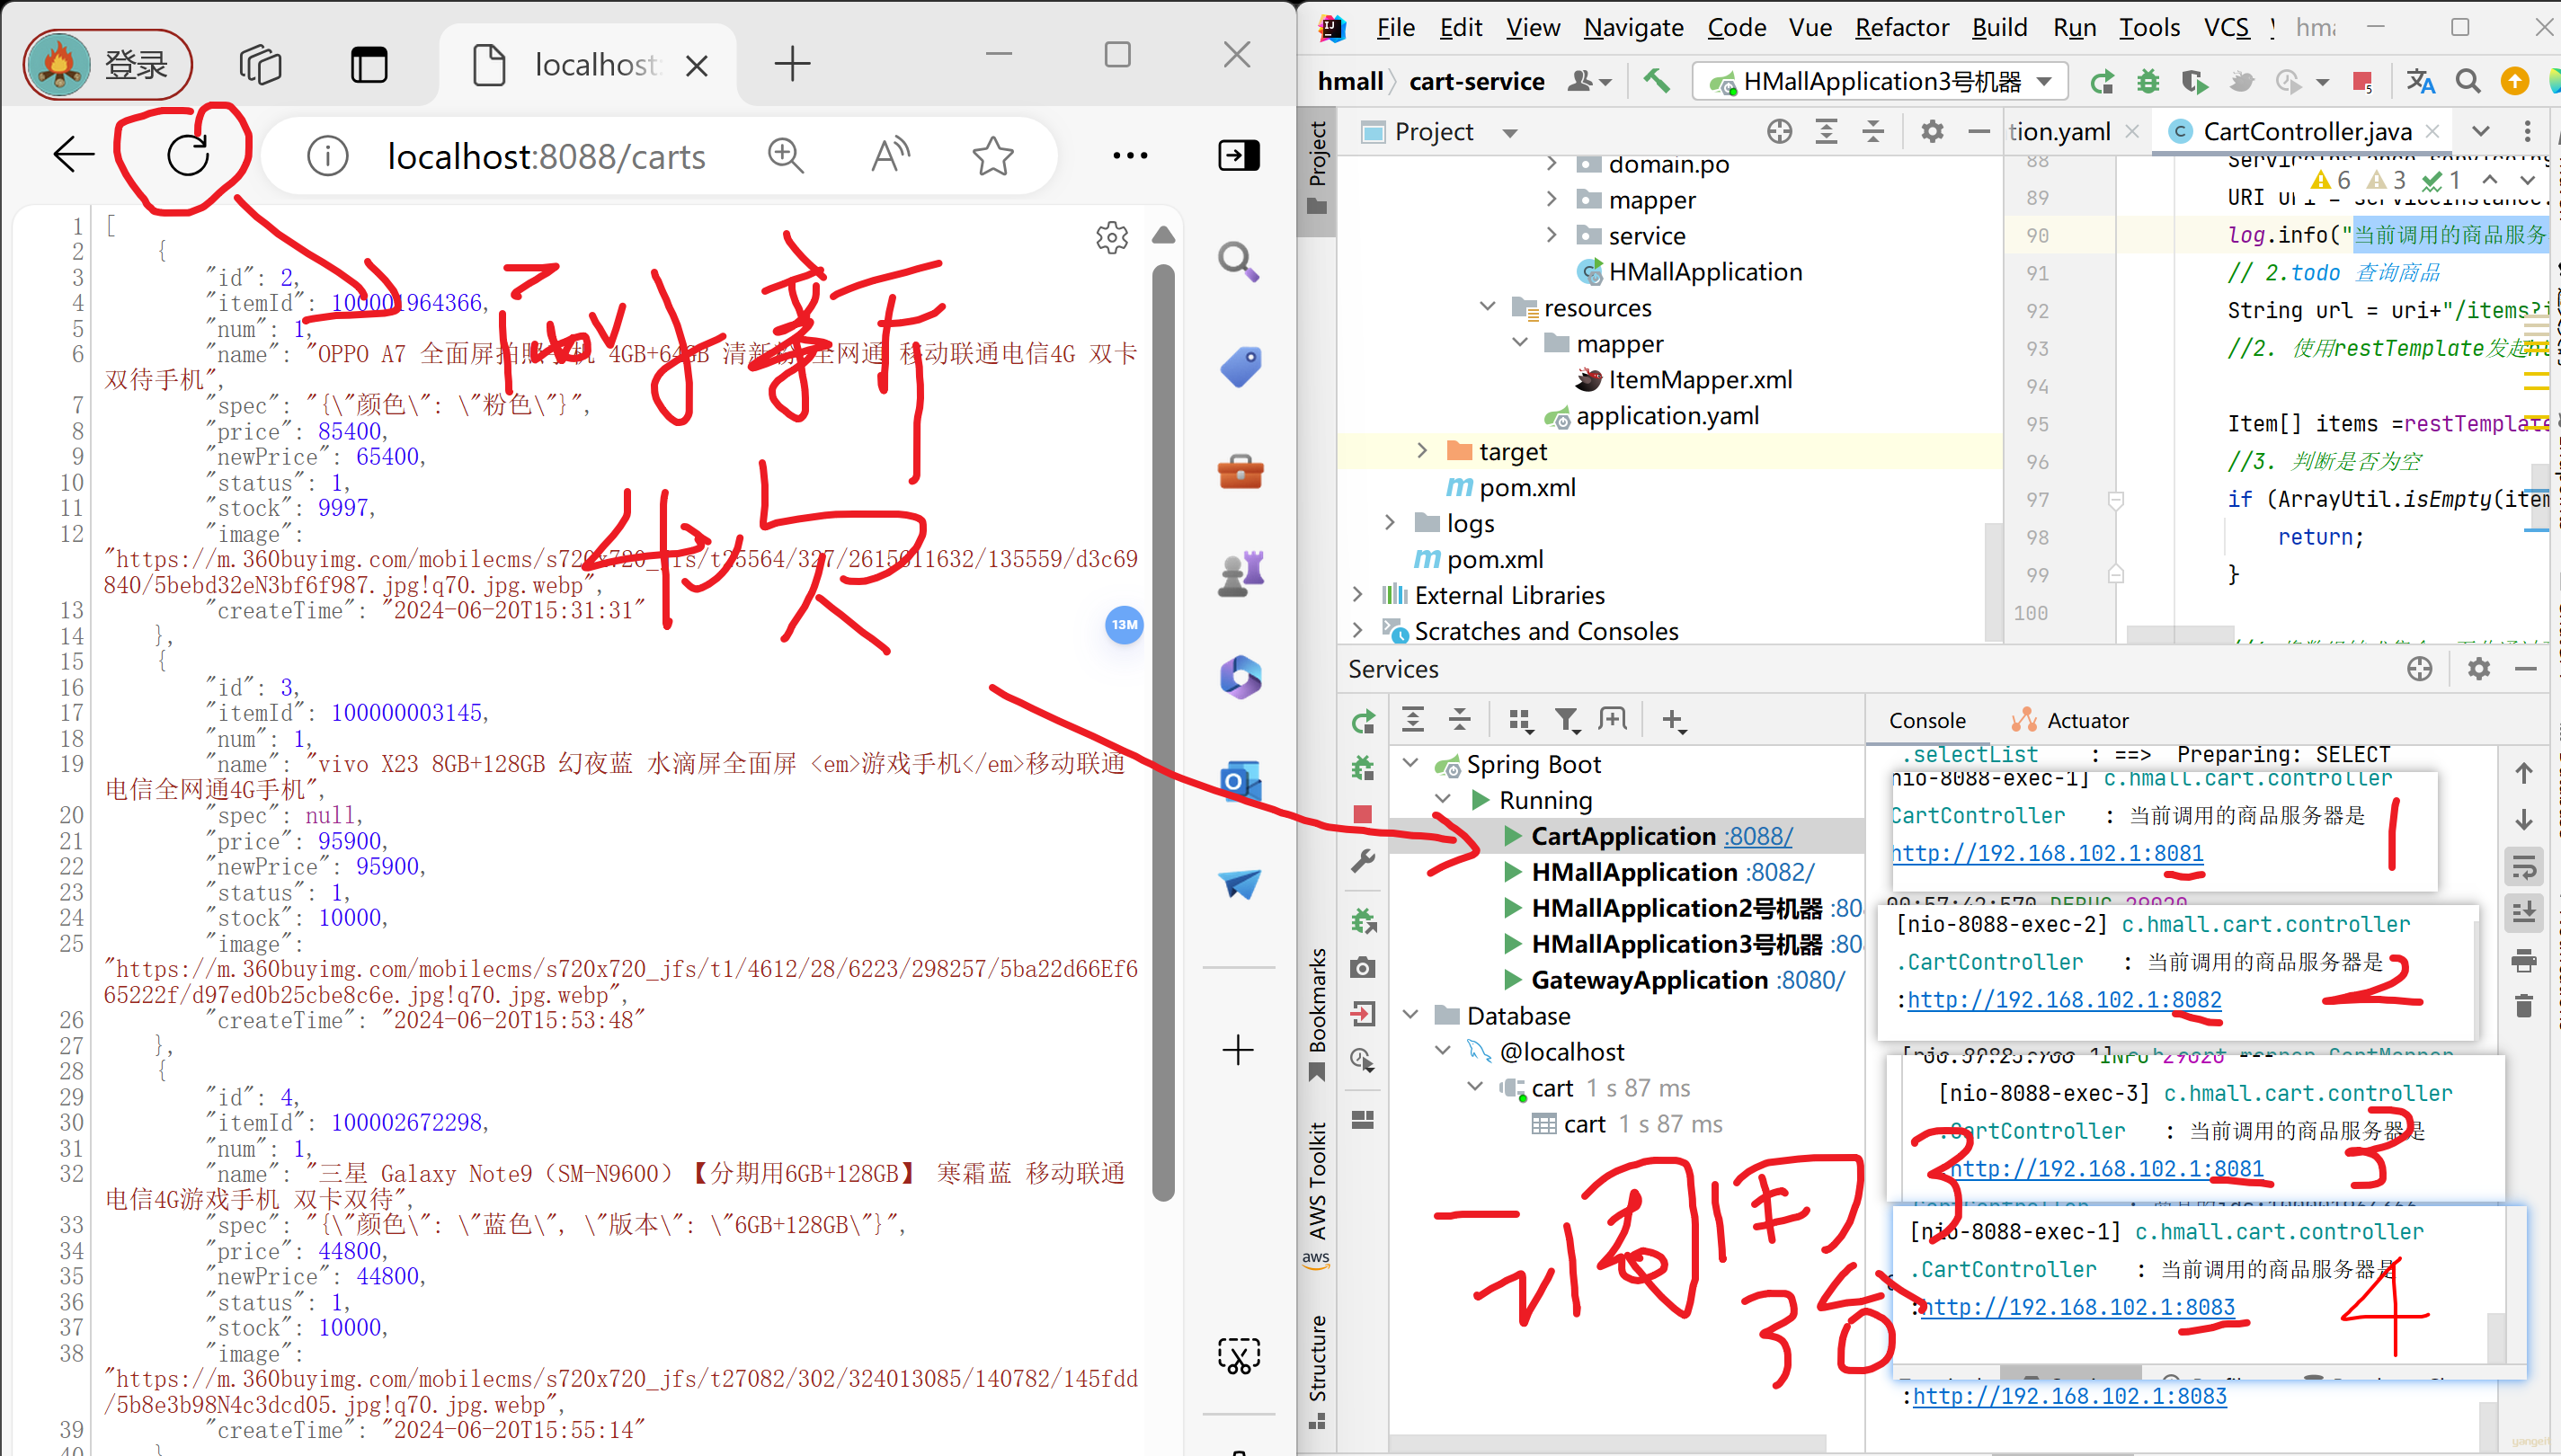The width and height of the screenshot is (2561, 1456).
Task: Open the Edge sidebar shopping tag icon
Action: pyautogui.click(x=1241, y=367)
